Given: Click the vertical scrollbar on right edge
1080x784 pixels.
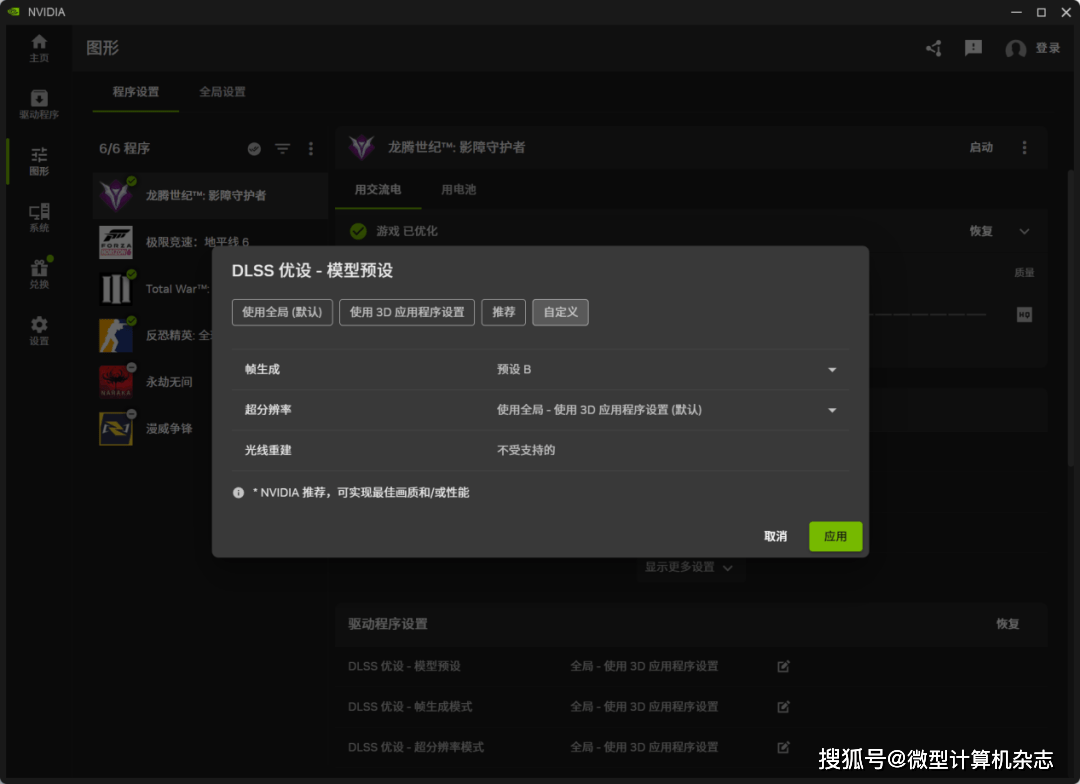Looking at the screenshot, I should pyautogui.click(x=1070, y=317).
